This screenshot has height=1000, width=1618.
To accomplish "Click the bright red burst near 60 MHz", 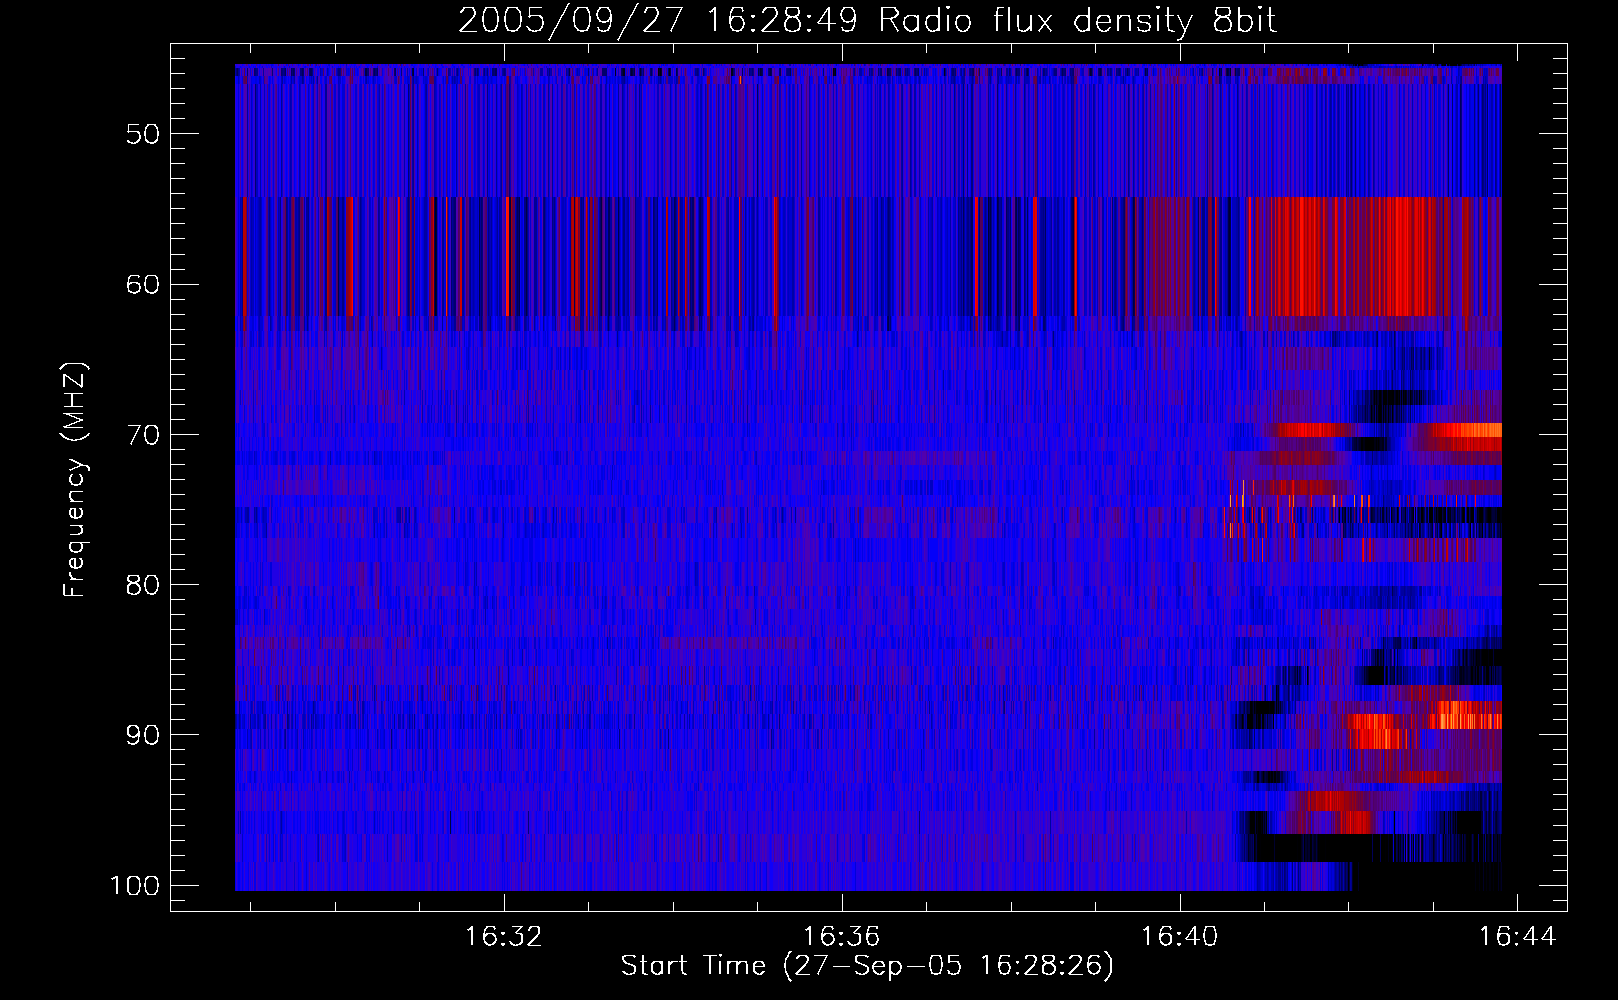I will click(1355, 257).
